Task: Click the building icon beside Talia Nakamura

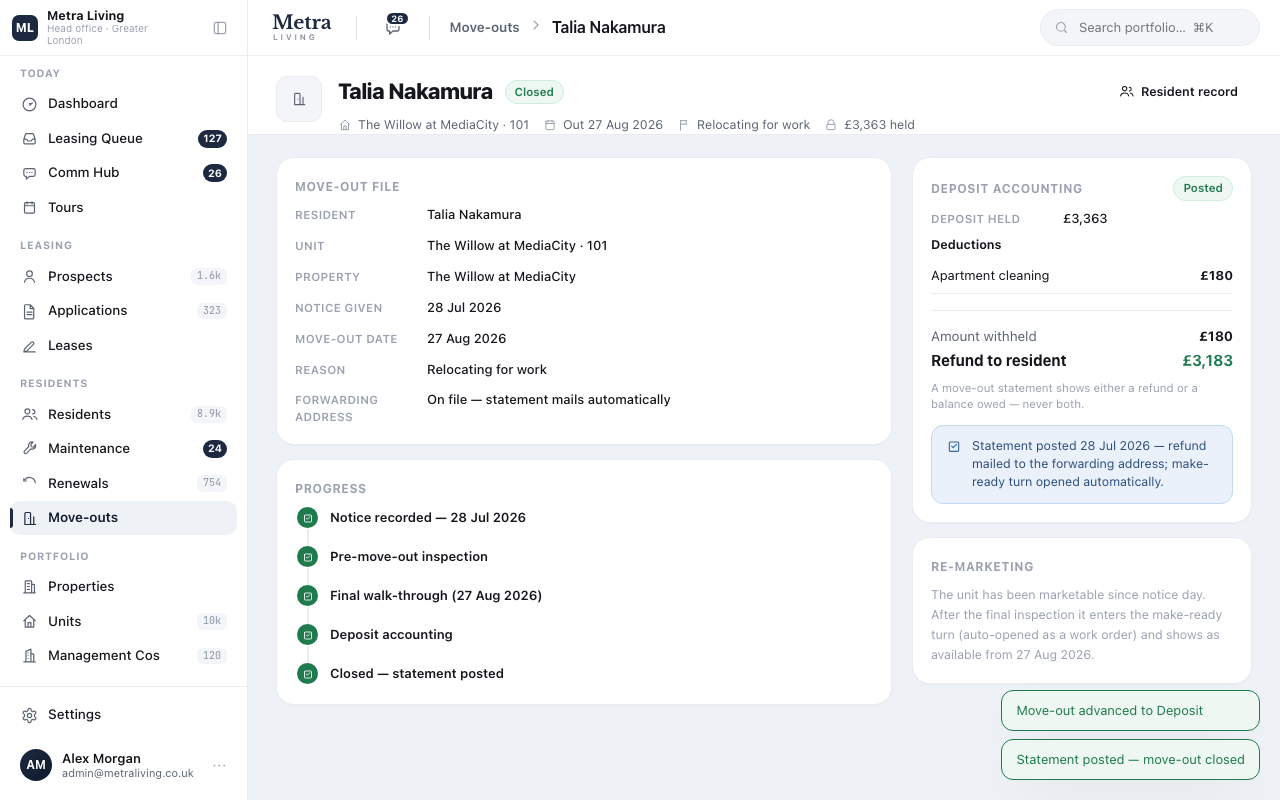Action: pos(299,99)
